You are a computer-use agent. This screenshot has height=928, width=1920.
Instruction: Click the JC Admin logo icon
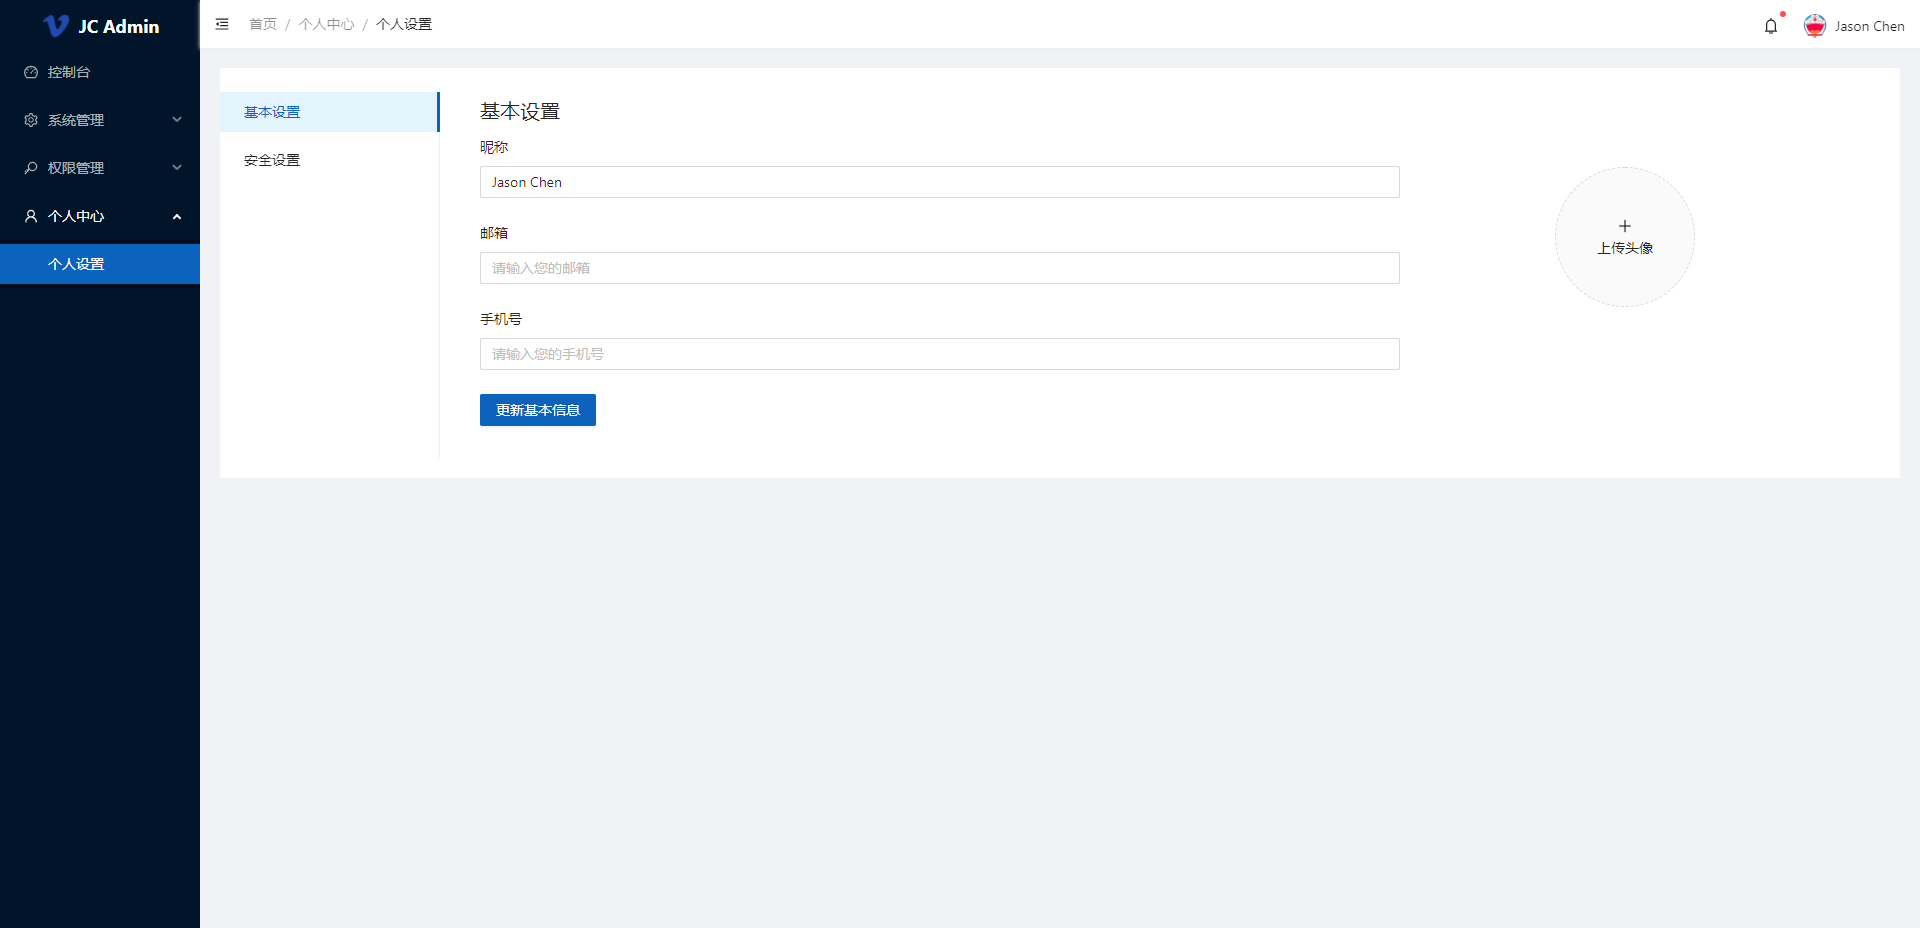56,25
